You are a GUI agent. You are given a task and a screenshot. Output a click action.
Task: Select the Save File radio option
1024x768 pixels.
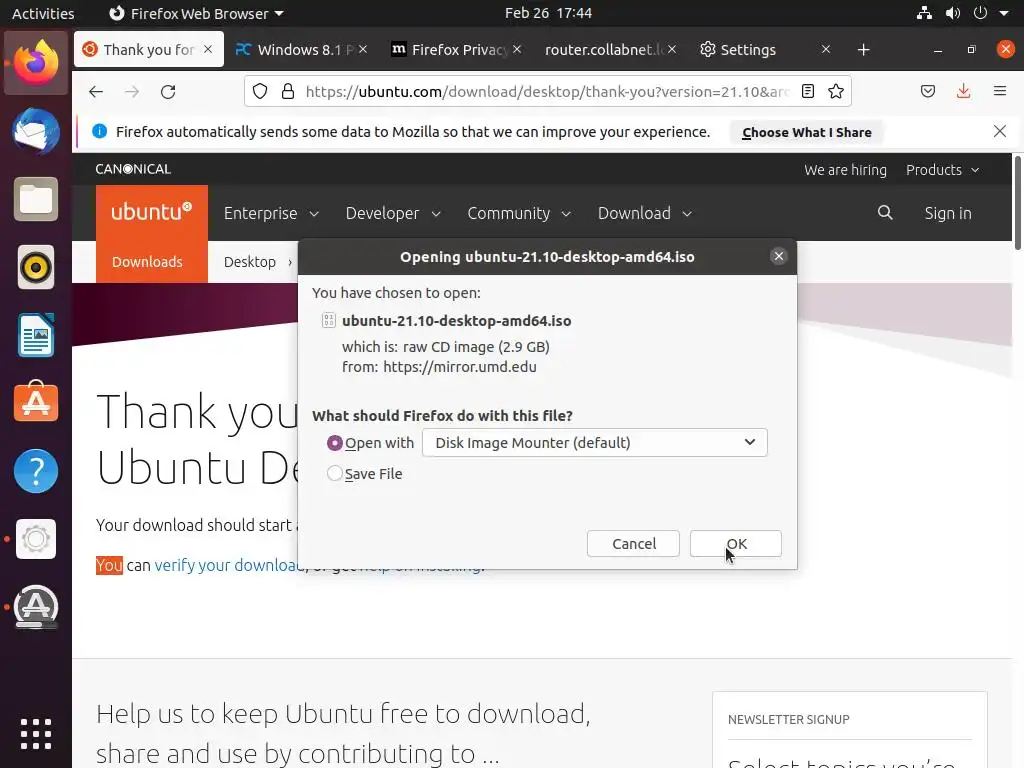click(x=334, y=473)
